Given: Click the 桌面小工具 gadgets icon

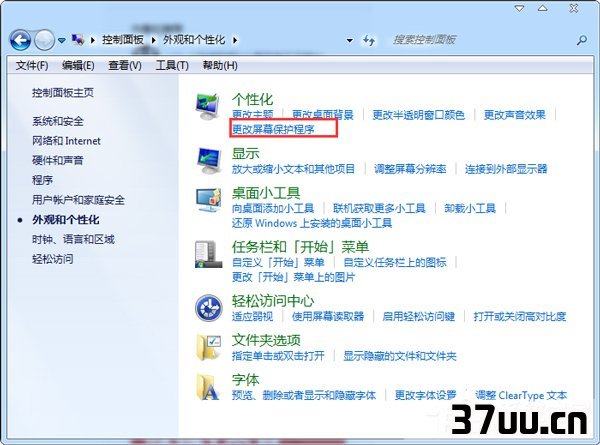Looking at the screenshot, I should [208, 200].
